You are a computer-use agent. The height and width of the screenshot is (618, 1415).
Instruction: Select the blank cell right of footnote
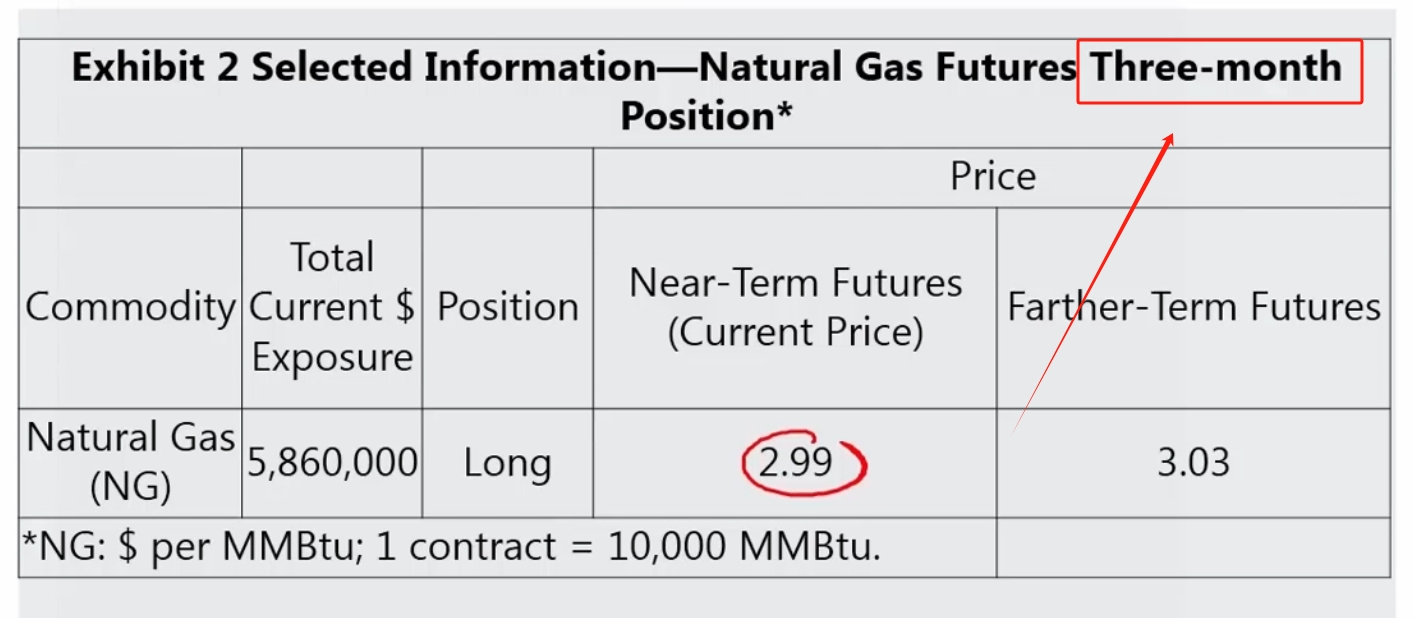click(1193, 547)
